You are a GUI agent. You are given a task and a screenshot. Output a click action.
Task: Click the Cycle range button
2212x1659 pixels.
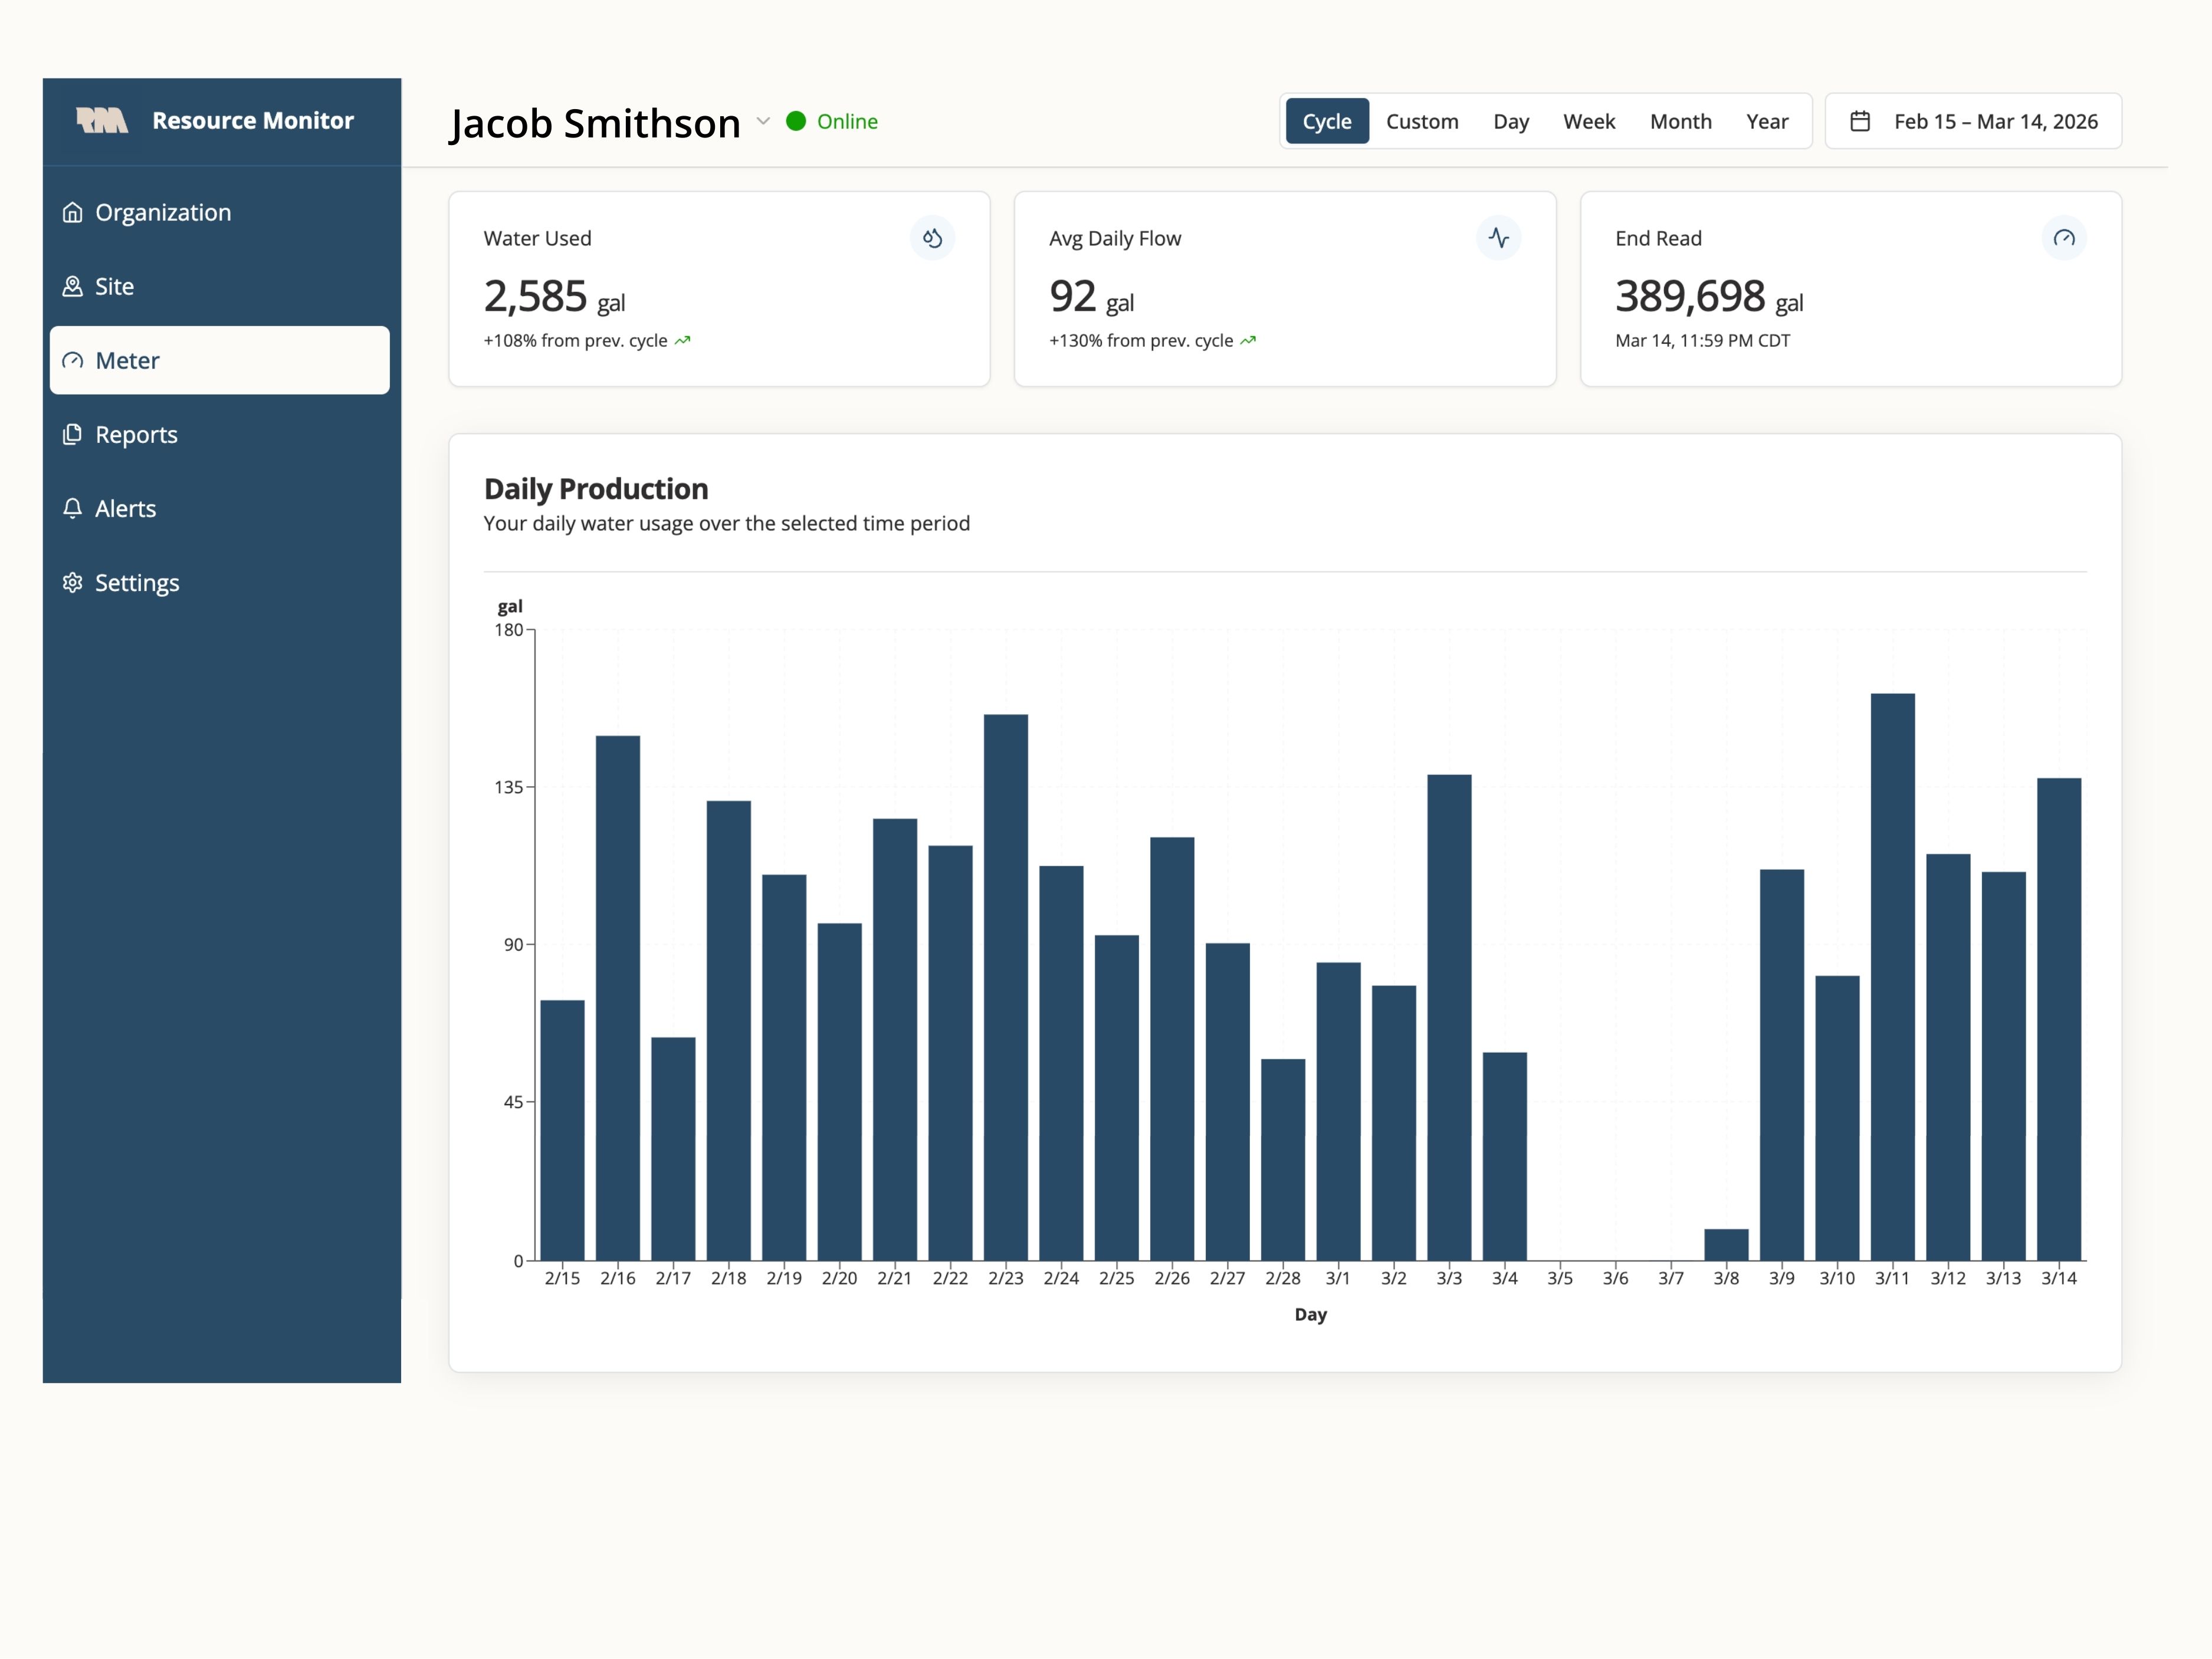click(1326, 121)
